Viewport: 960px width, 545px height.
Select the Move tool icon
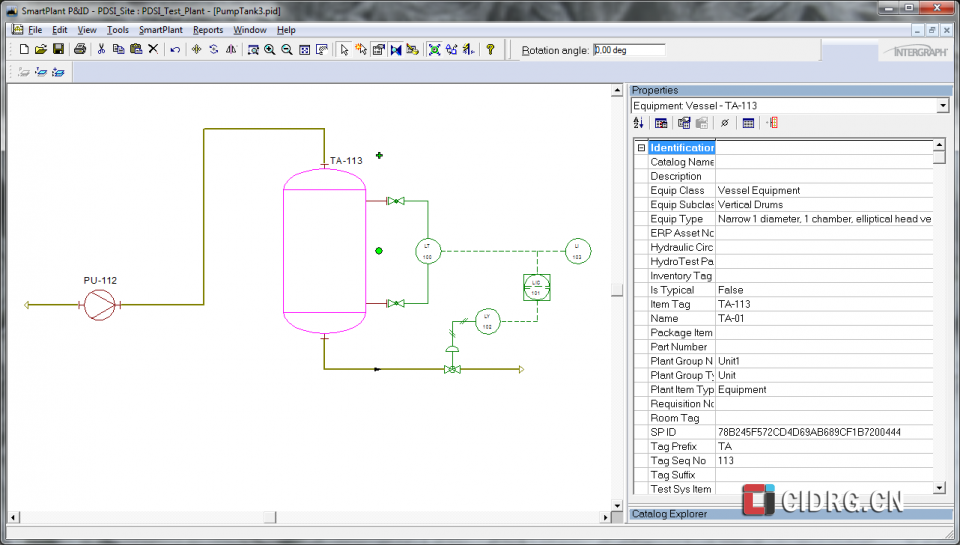(197, 50)
